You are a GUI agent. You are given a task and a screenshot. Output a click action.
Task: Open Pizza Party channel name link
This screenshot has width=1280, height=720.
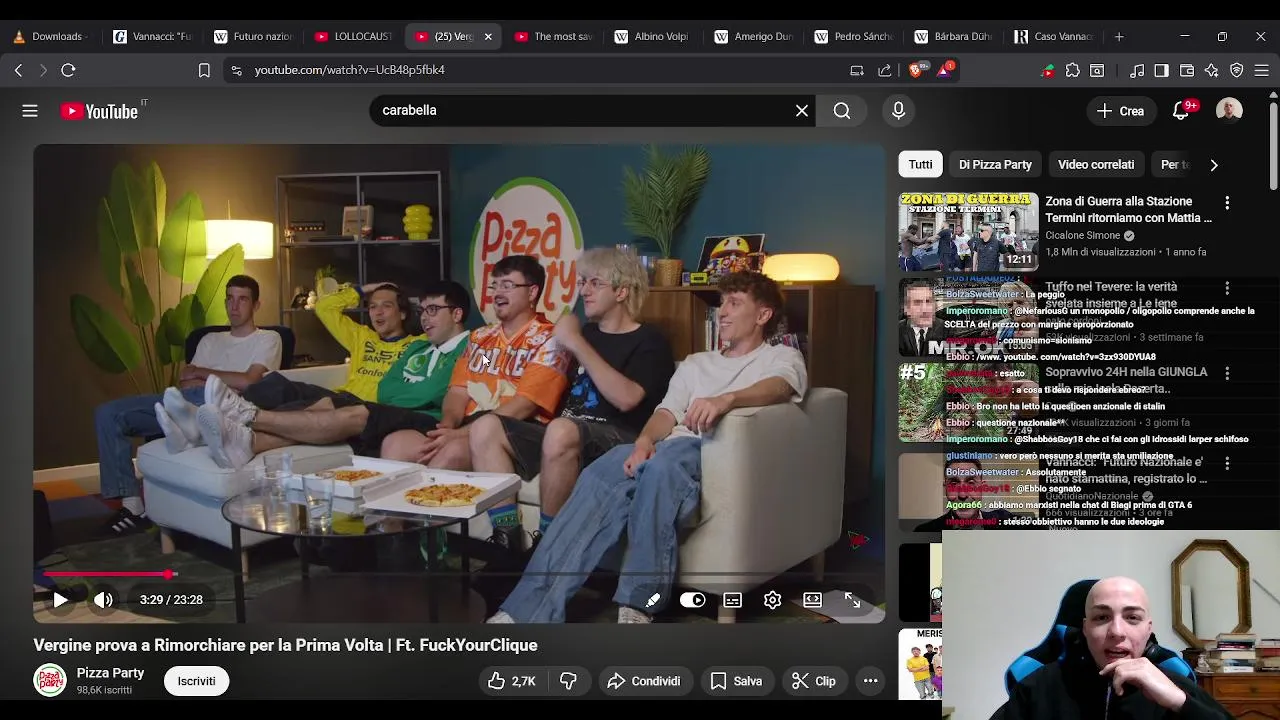(x=110, y=673)
